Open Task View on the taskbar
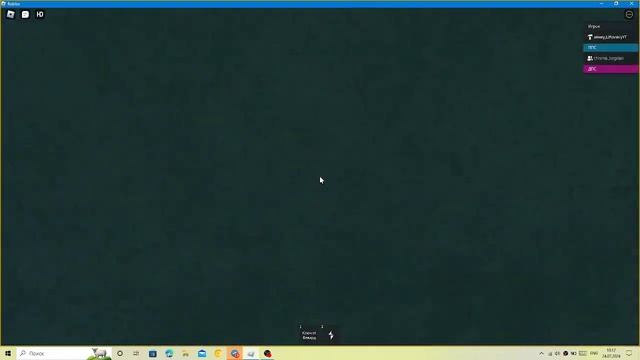 click(x=136, y=353)
